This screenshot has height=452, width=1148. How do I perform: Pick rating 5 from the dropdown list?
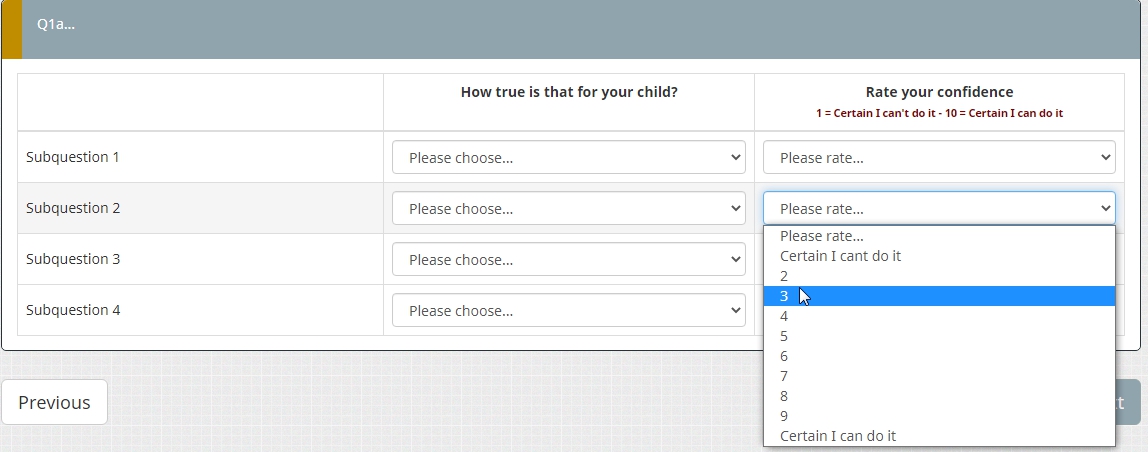pos(938,336)
